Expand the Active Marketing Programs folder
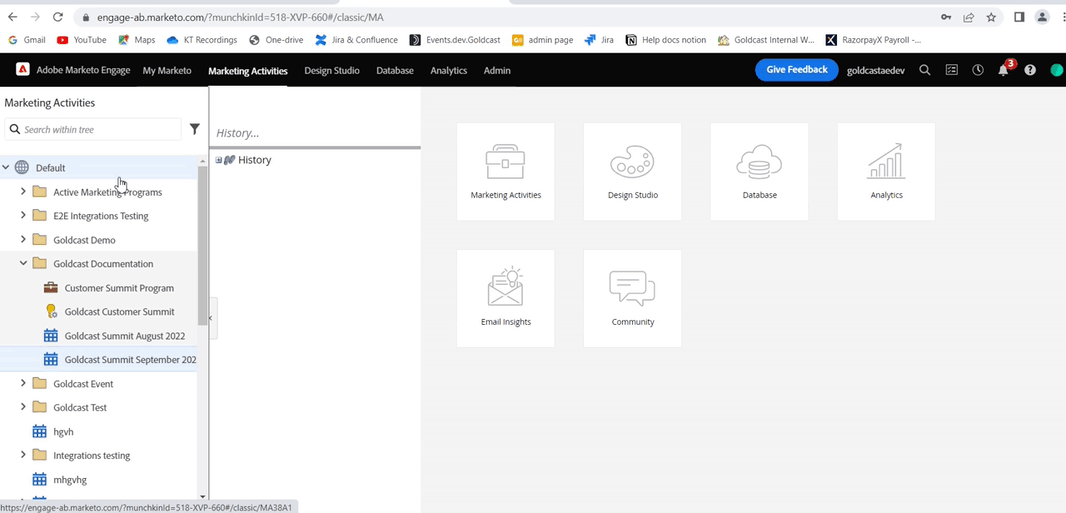This screenshot has height=513, width=1066. pyautogui.click(x=23, y=192)
